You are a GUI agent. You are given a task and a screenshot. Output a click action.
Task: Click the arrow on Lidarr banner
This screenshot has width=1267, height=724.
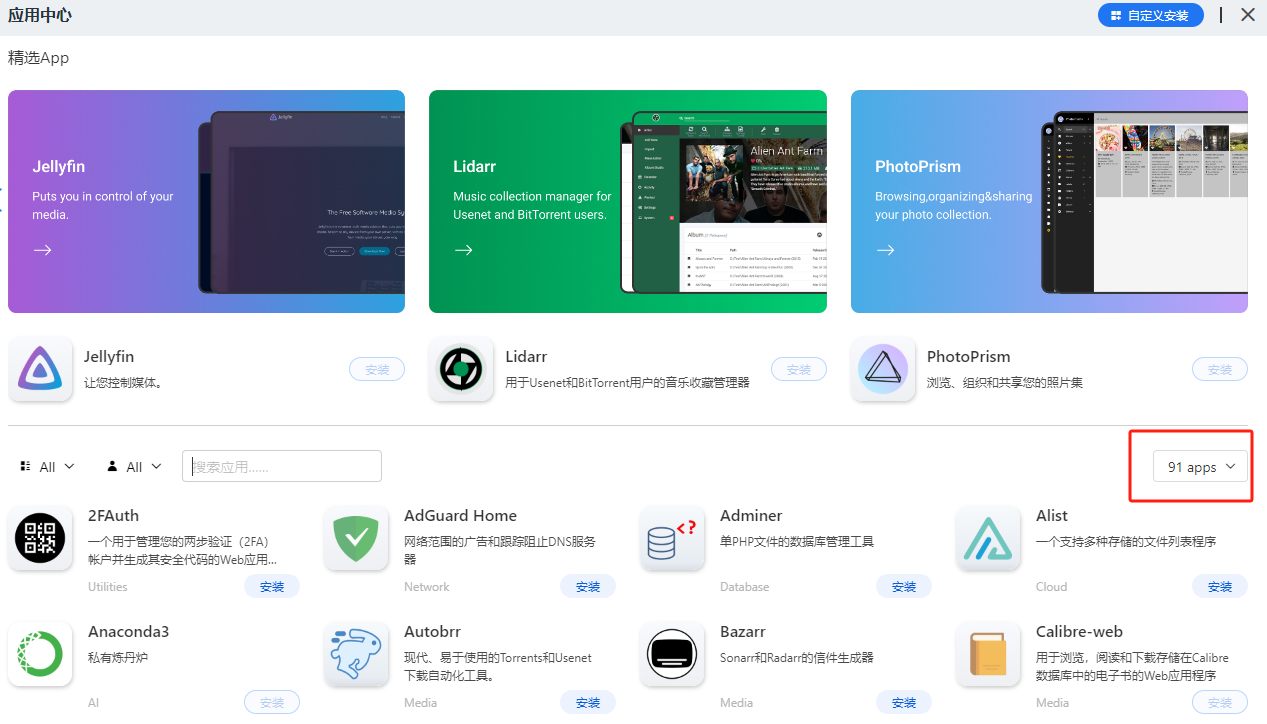(x=463, y=250)
